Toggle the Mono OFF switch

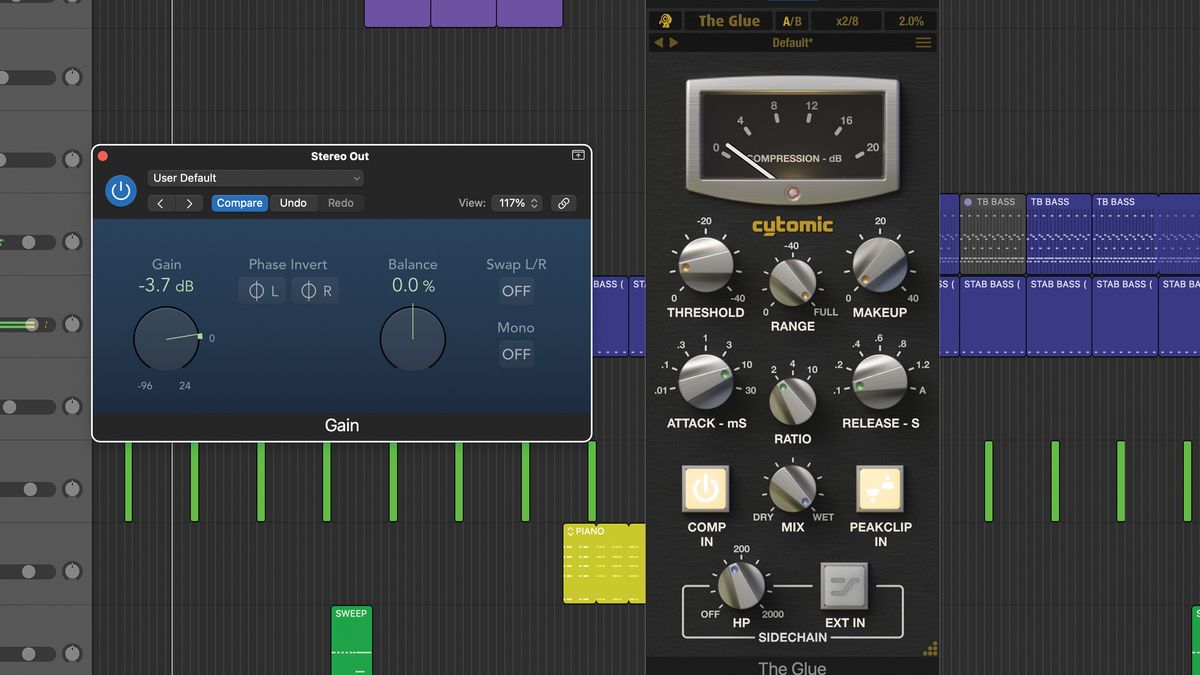pyautogui.click(x=516, y=354)
